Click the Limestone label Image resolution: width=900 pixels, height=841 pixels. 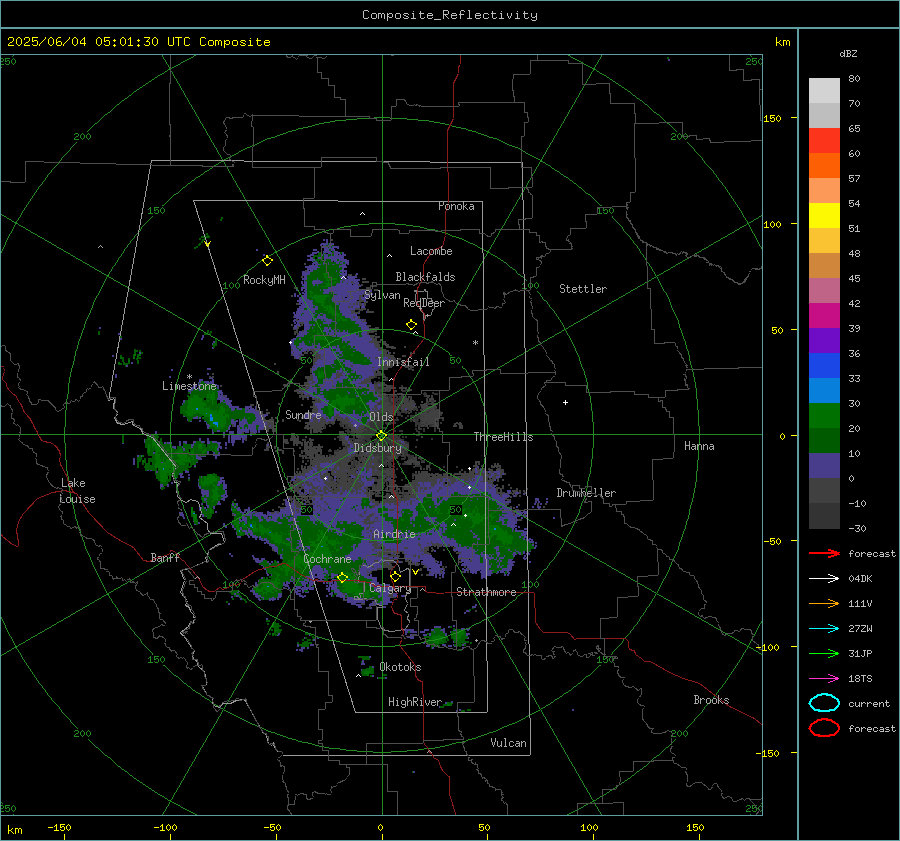189,386
